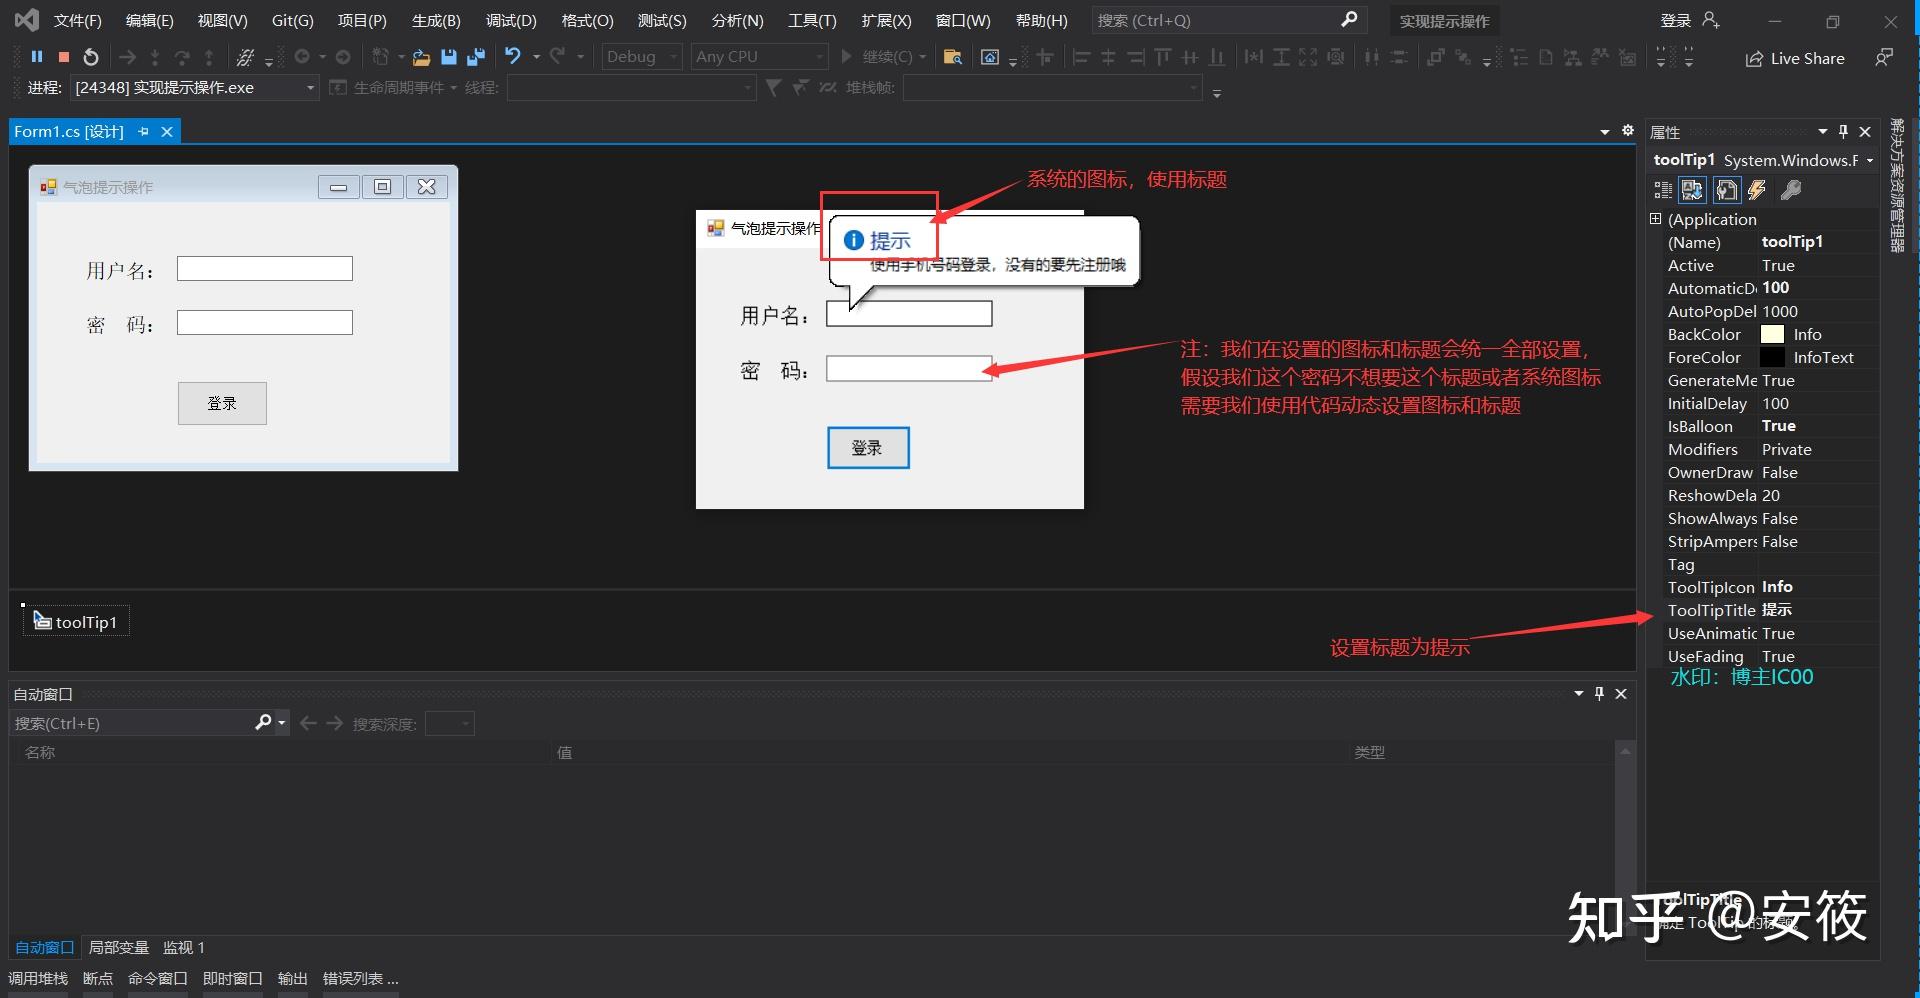The height and width of the screenshot is (998, 1920).
Task: Pause debugging with the pause icon
Action: click(37, 57)
